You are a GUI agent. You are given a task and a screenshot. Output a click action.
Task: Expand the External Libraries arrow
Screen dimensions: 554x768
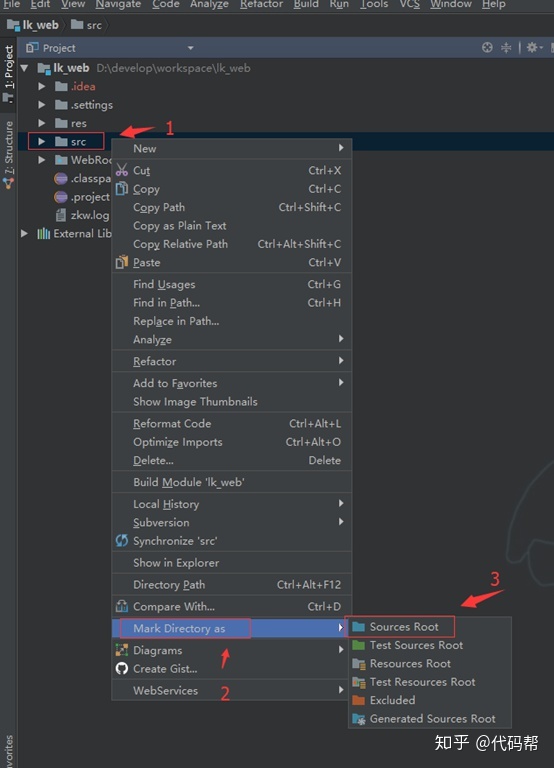click(24, 234)
